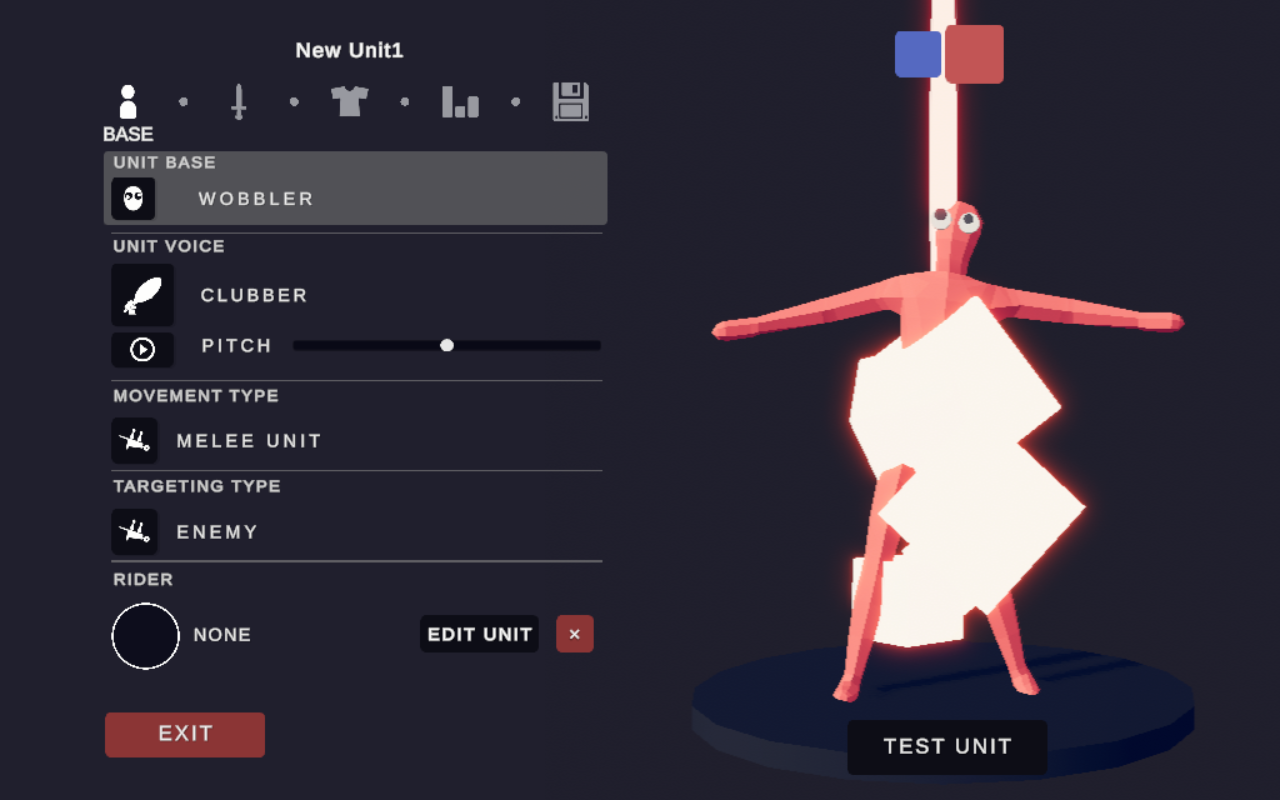Select the red team color swatch
This screenshot has height=800, width=1280.
974,54
